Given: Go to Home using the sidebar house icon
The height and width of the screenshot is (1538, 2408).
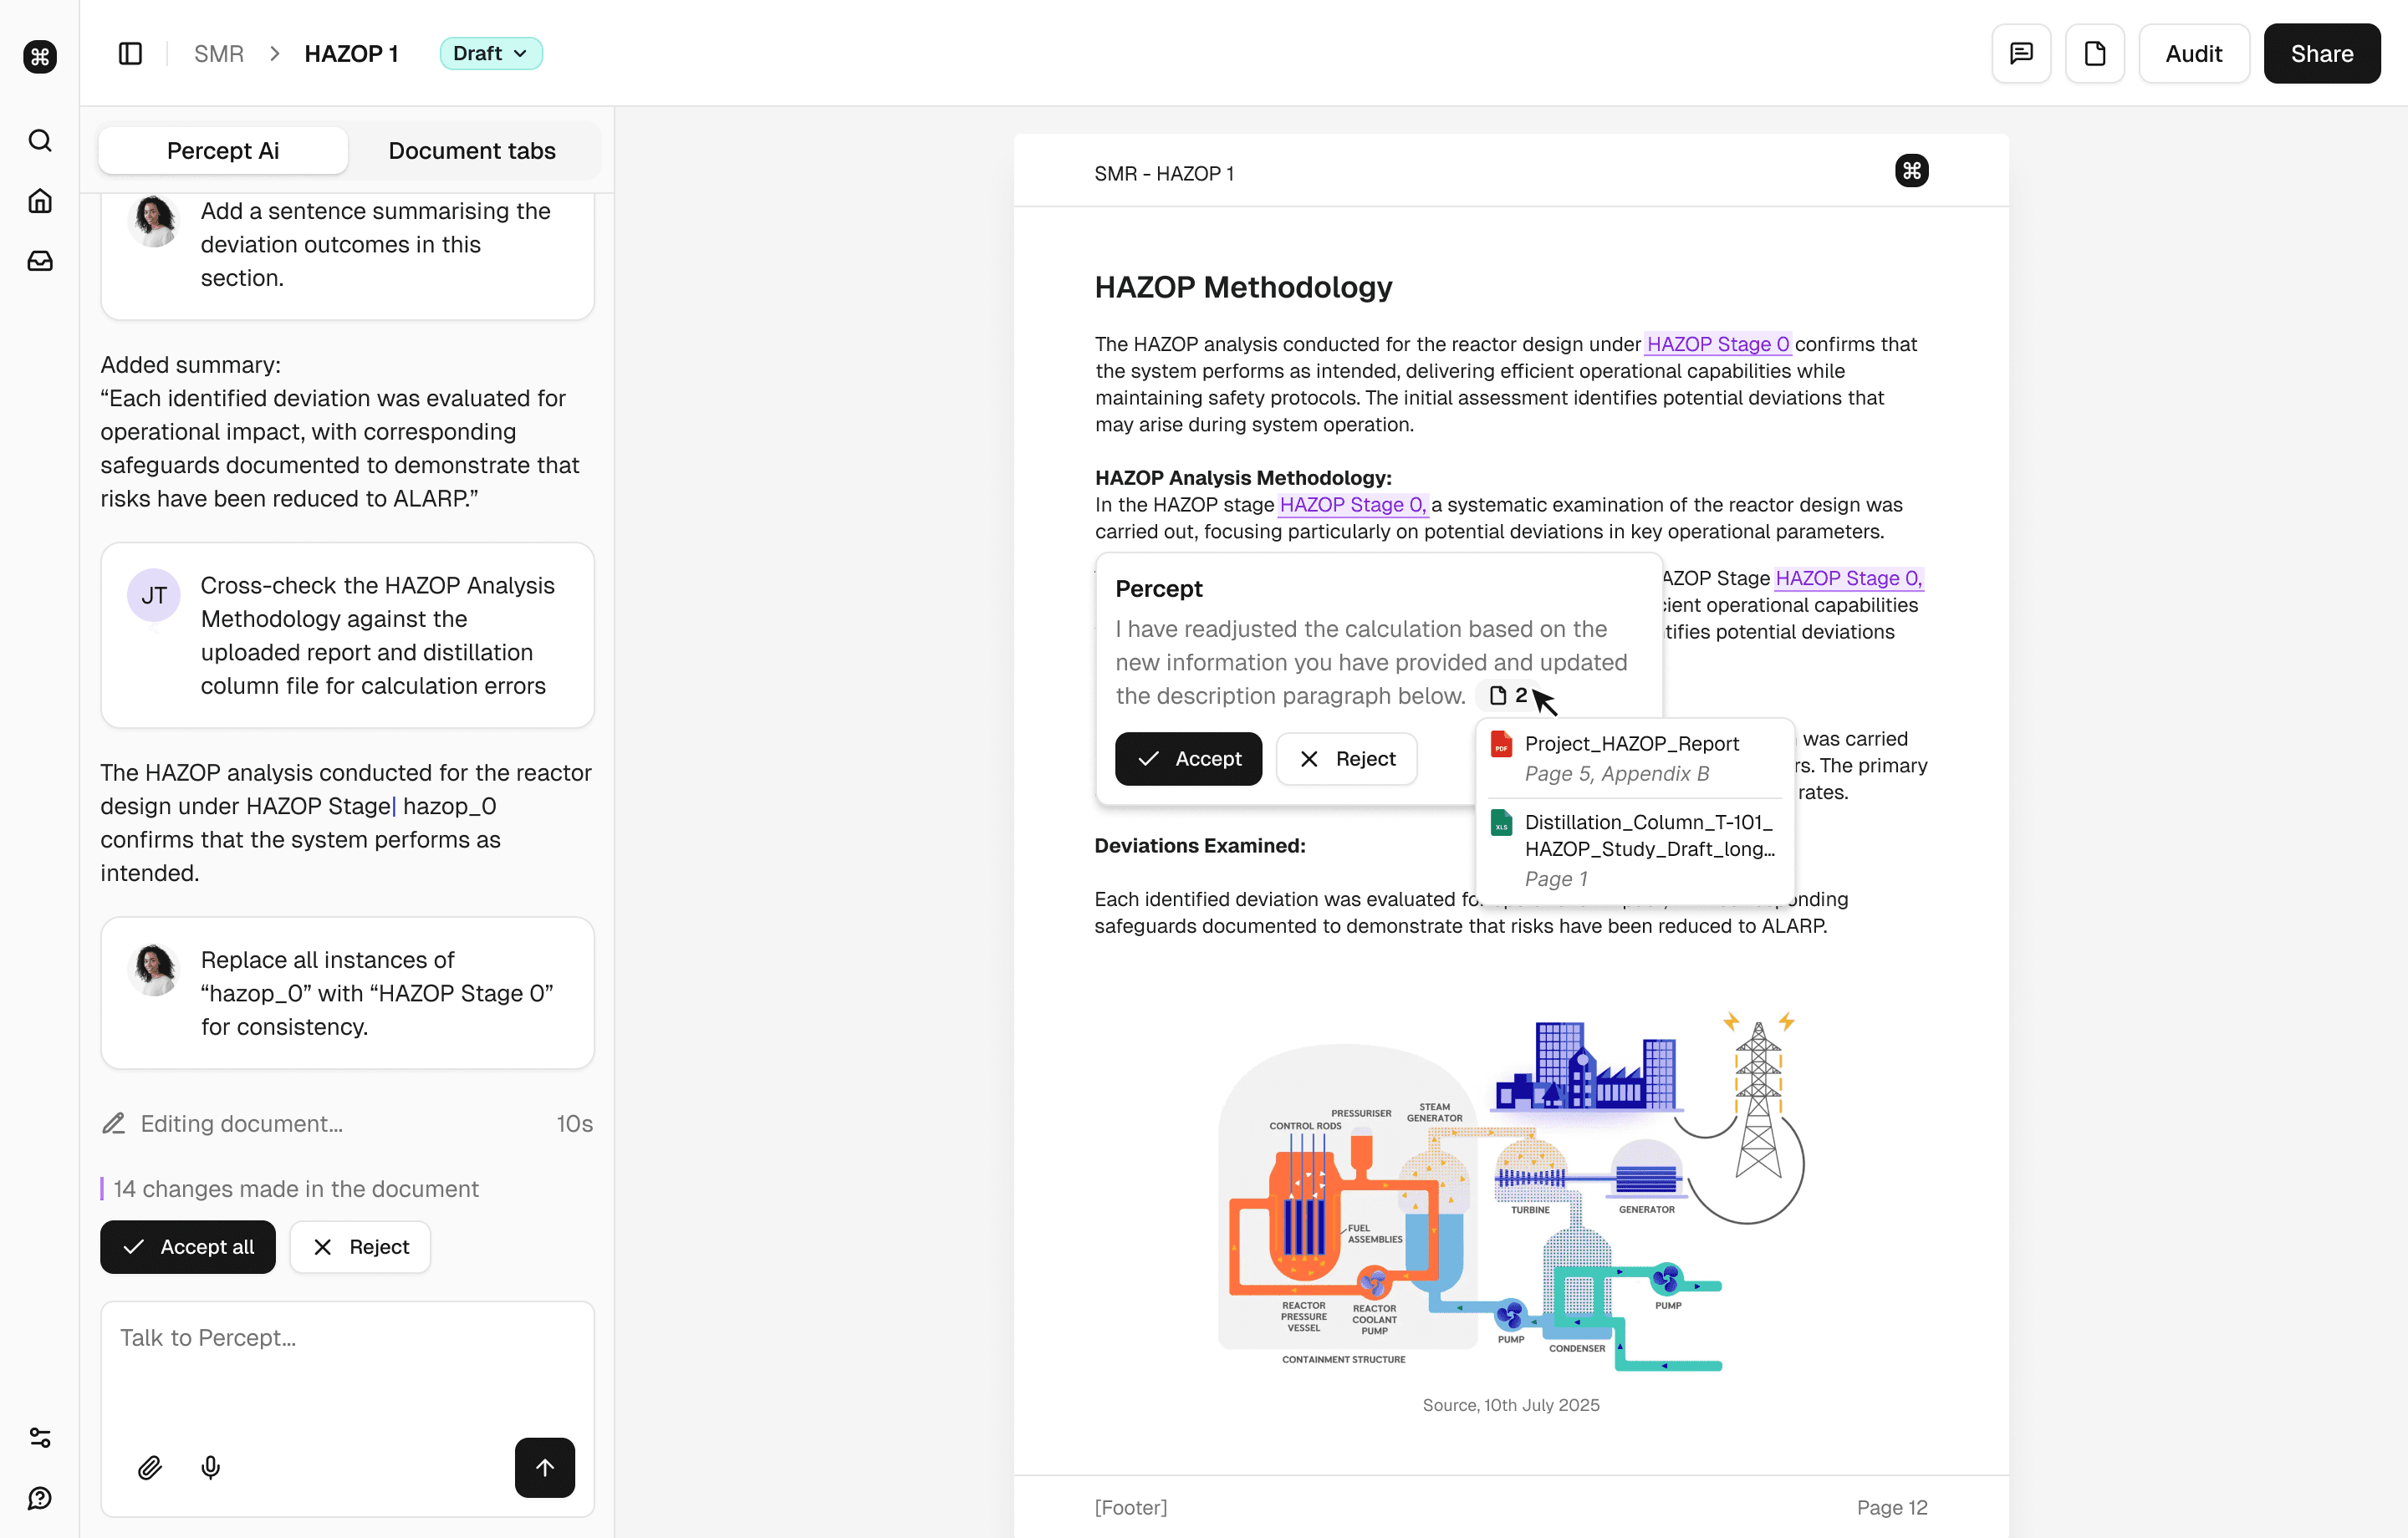Looking at the screenshot, I should tap(39, 201).
